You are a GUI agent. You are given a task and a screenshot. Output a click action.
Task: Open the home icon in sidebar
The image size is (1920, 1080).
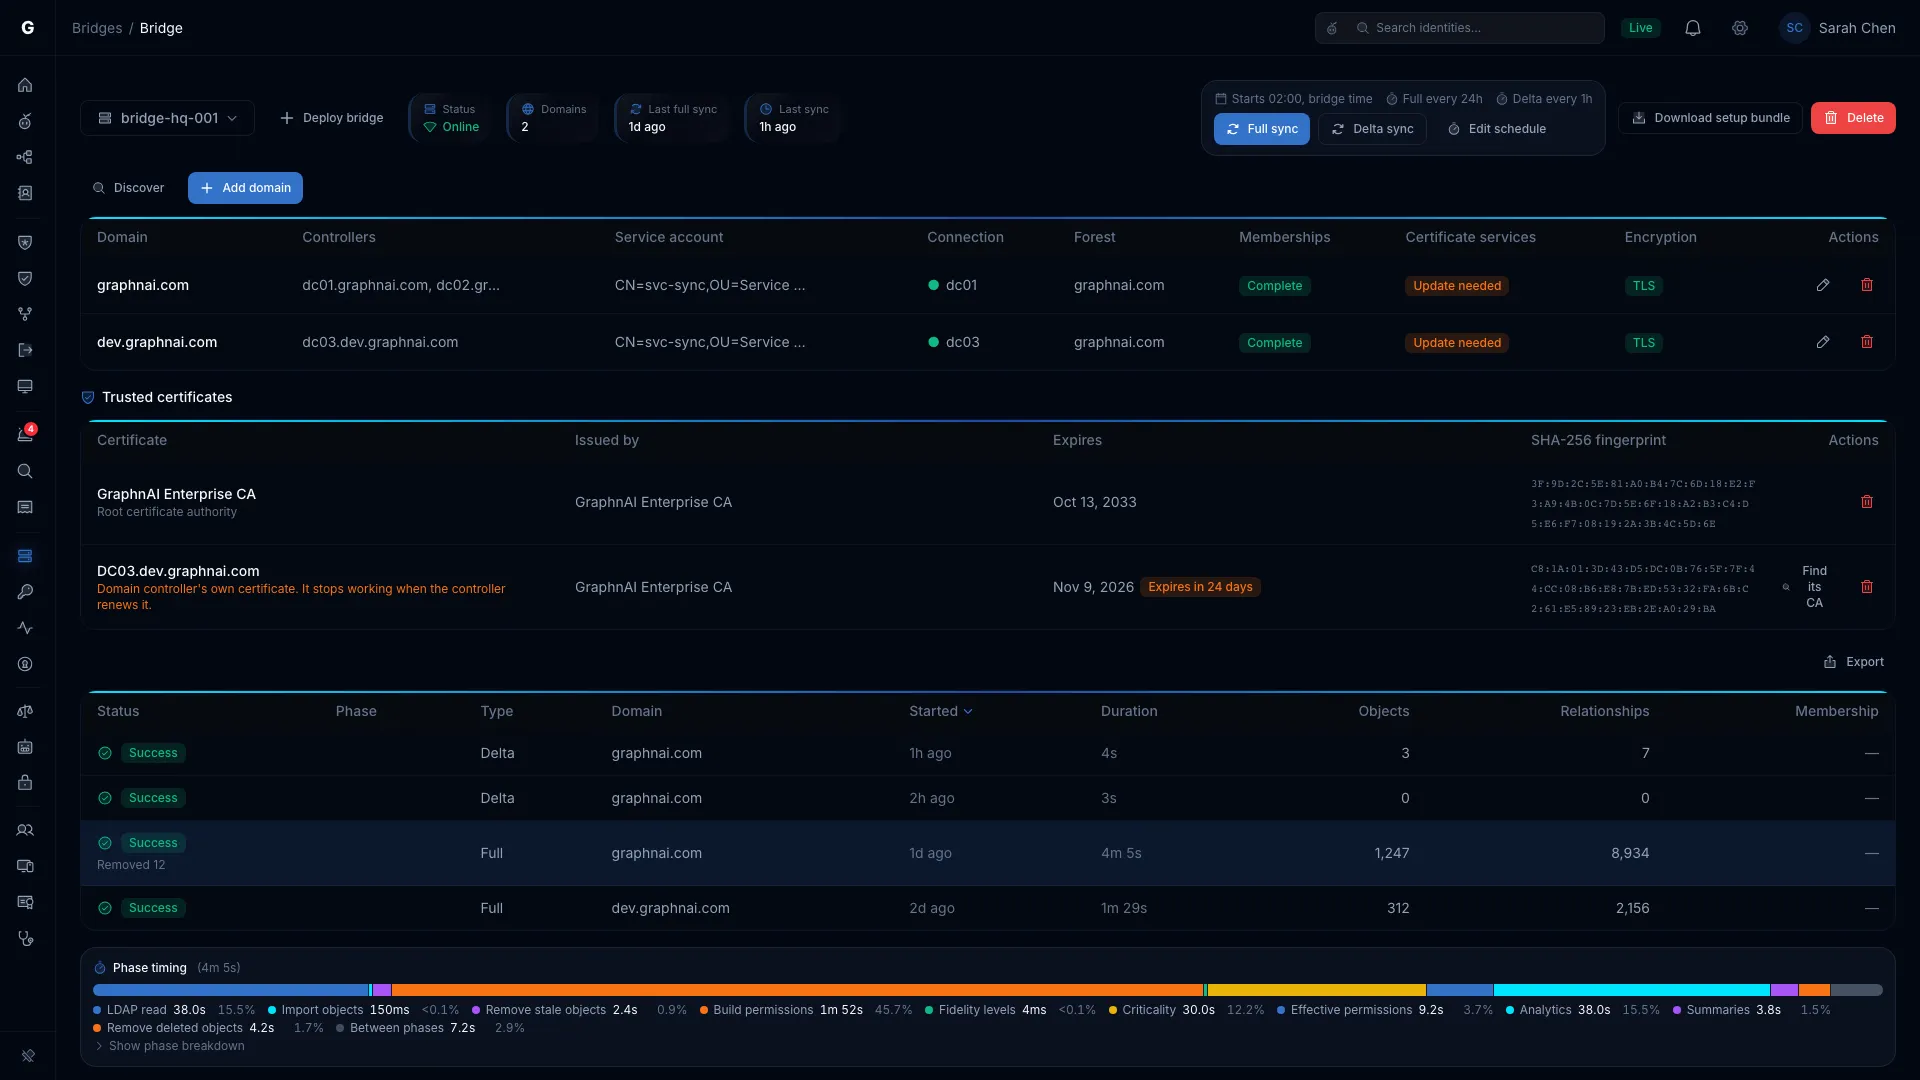point(25,85)
